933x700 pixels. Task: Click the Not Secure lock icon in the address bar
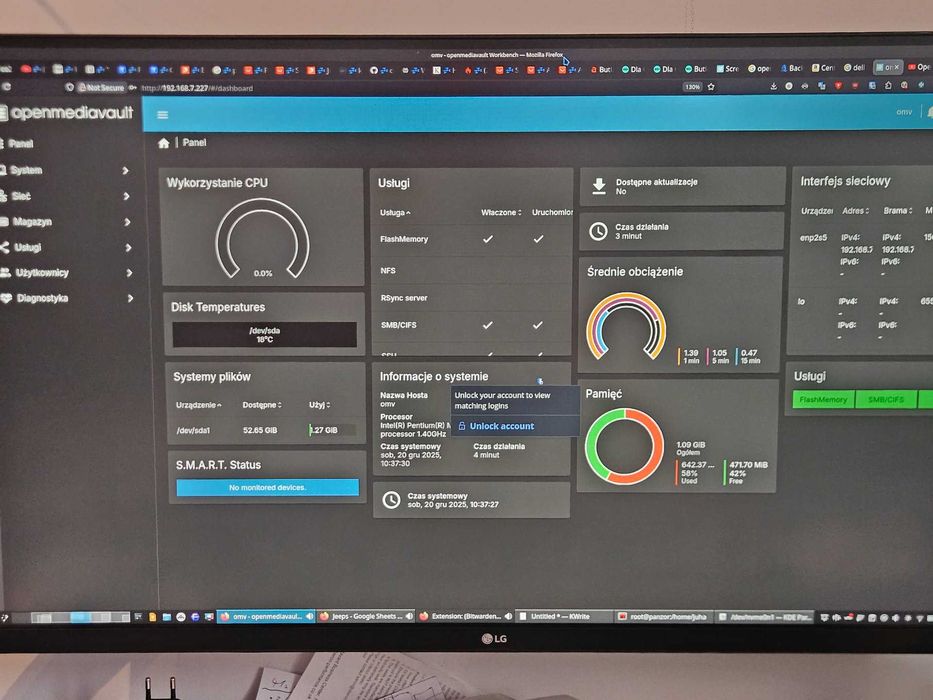point(83,88)
